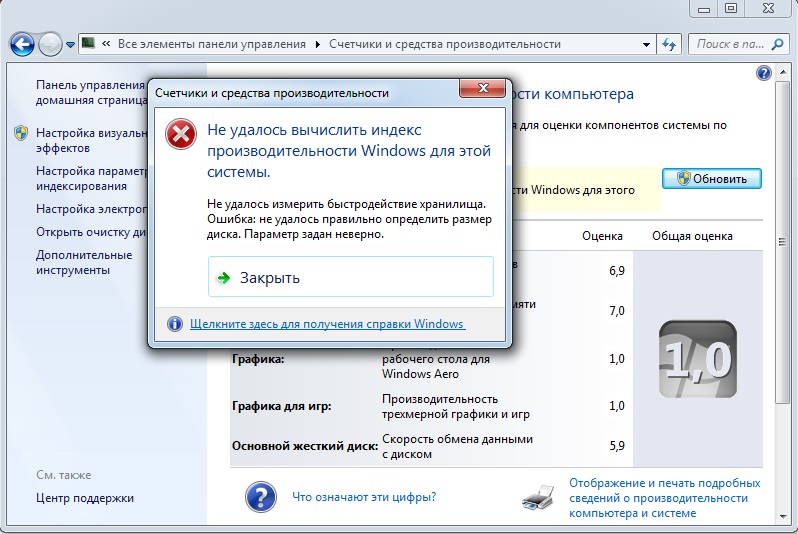Open Панель управления домашняя страница link
Image resolution: width=798 pixels, height=534 pixels.
91,93
